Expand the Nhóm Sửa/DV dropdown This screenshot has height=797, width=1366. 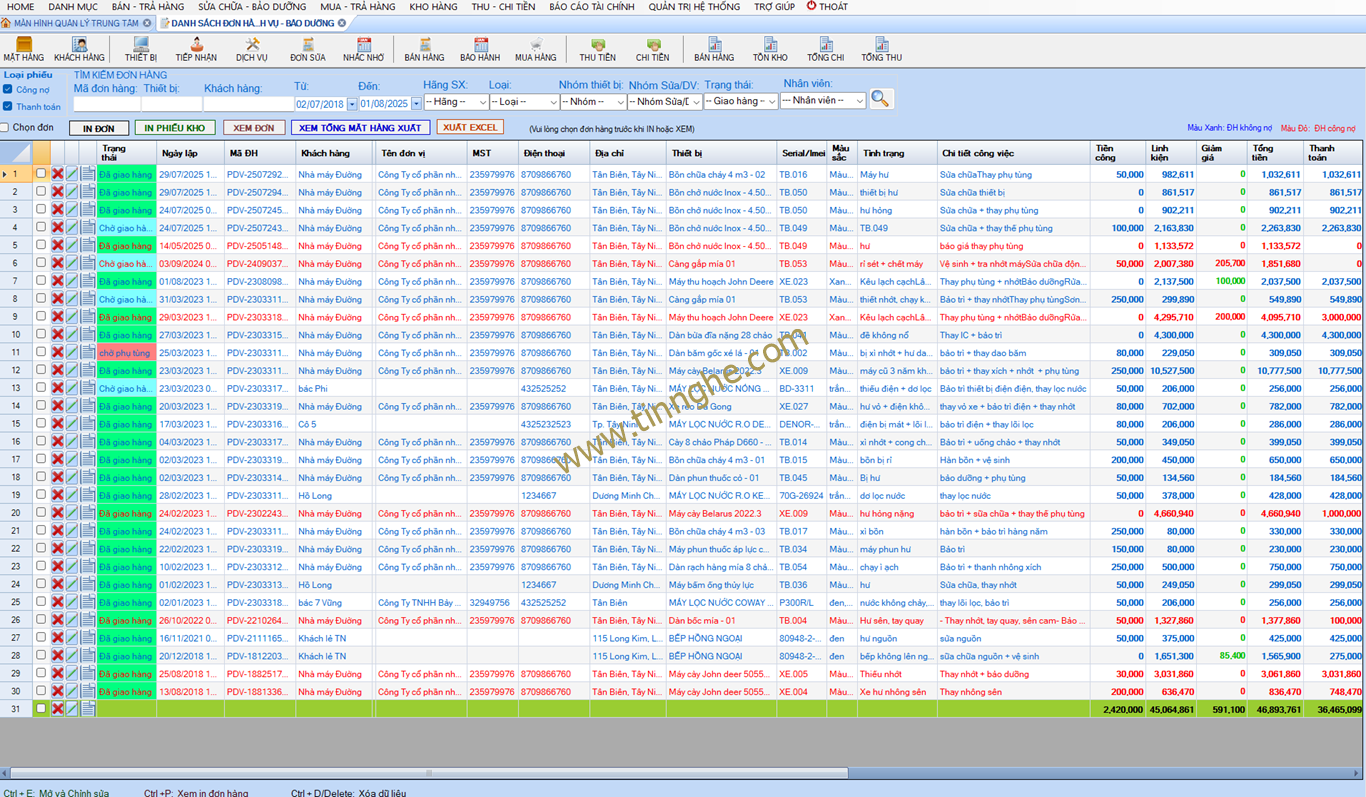[x=665, y=101]
